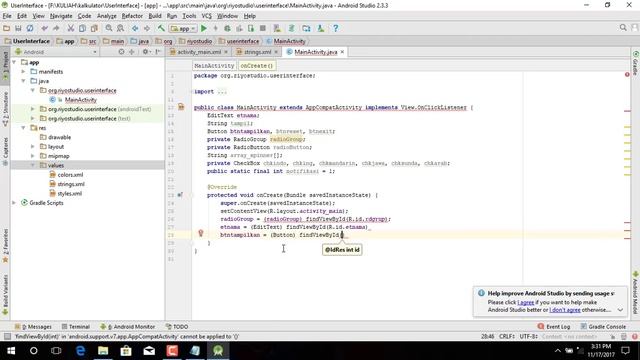Navigate forward with the right arrow icon
The width and height of the screenshot is (640, 360).
point(147,28)
